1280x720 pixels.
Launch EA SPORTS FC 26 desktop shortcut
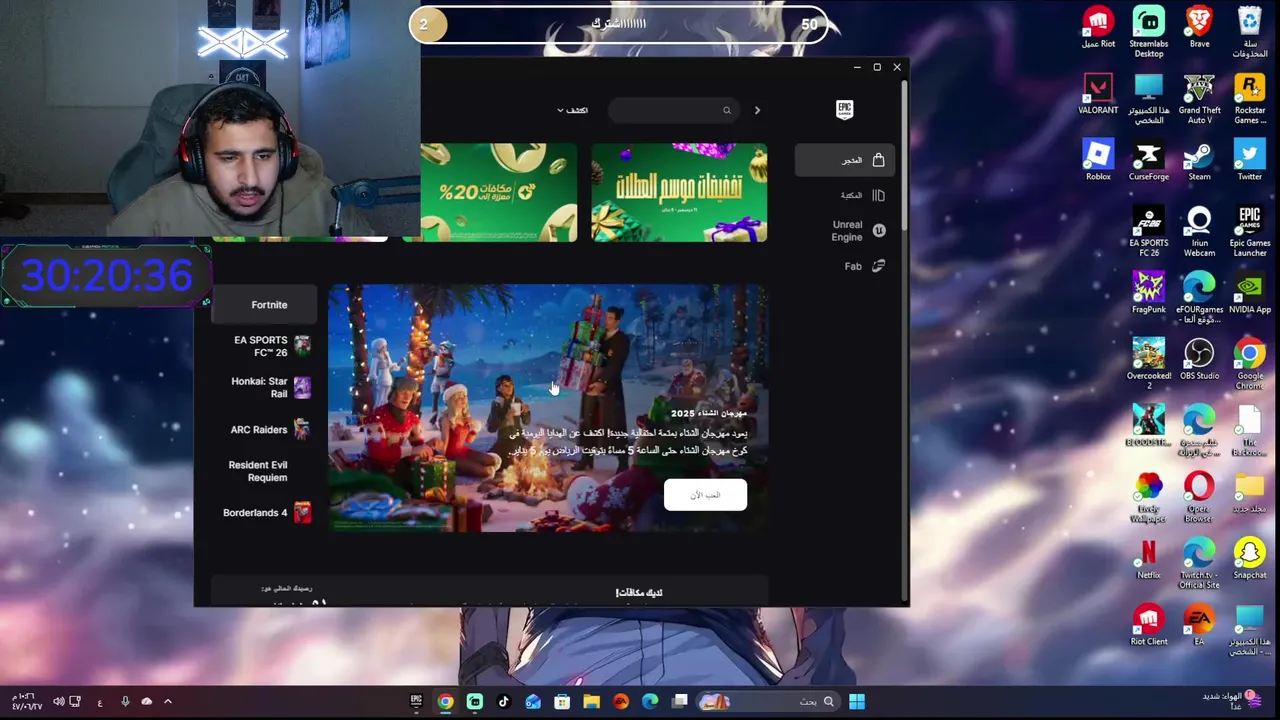coord(1148,232)
